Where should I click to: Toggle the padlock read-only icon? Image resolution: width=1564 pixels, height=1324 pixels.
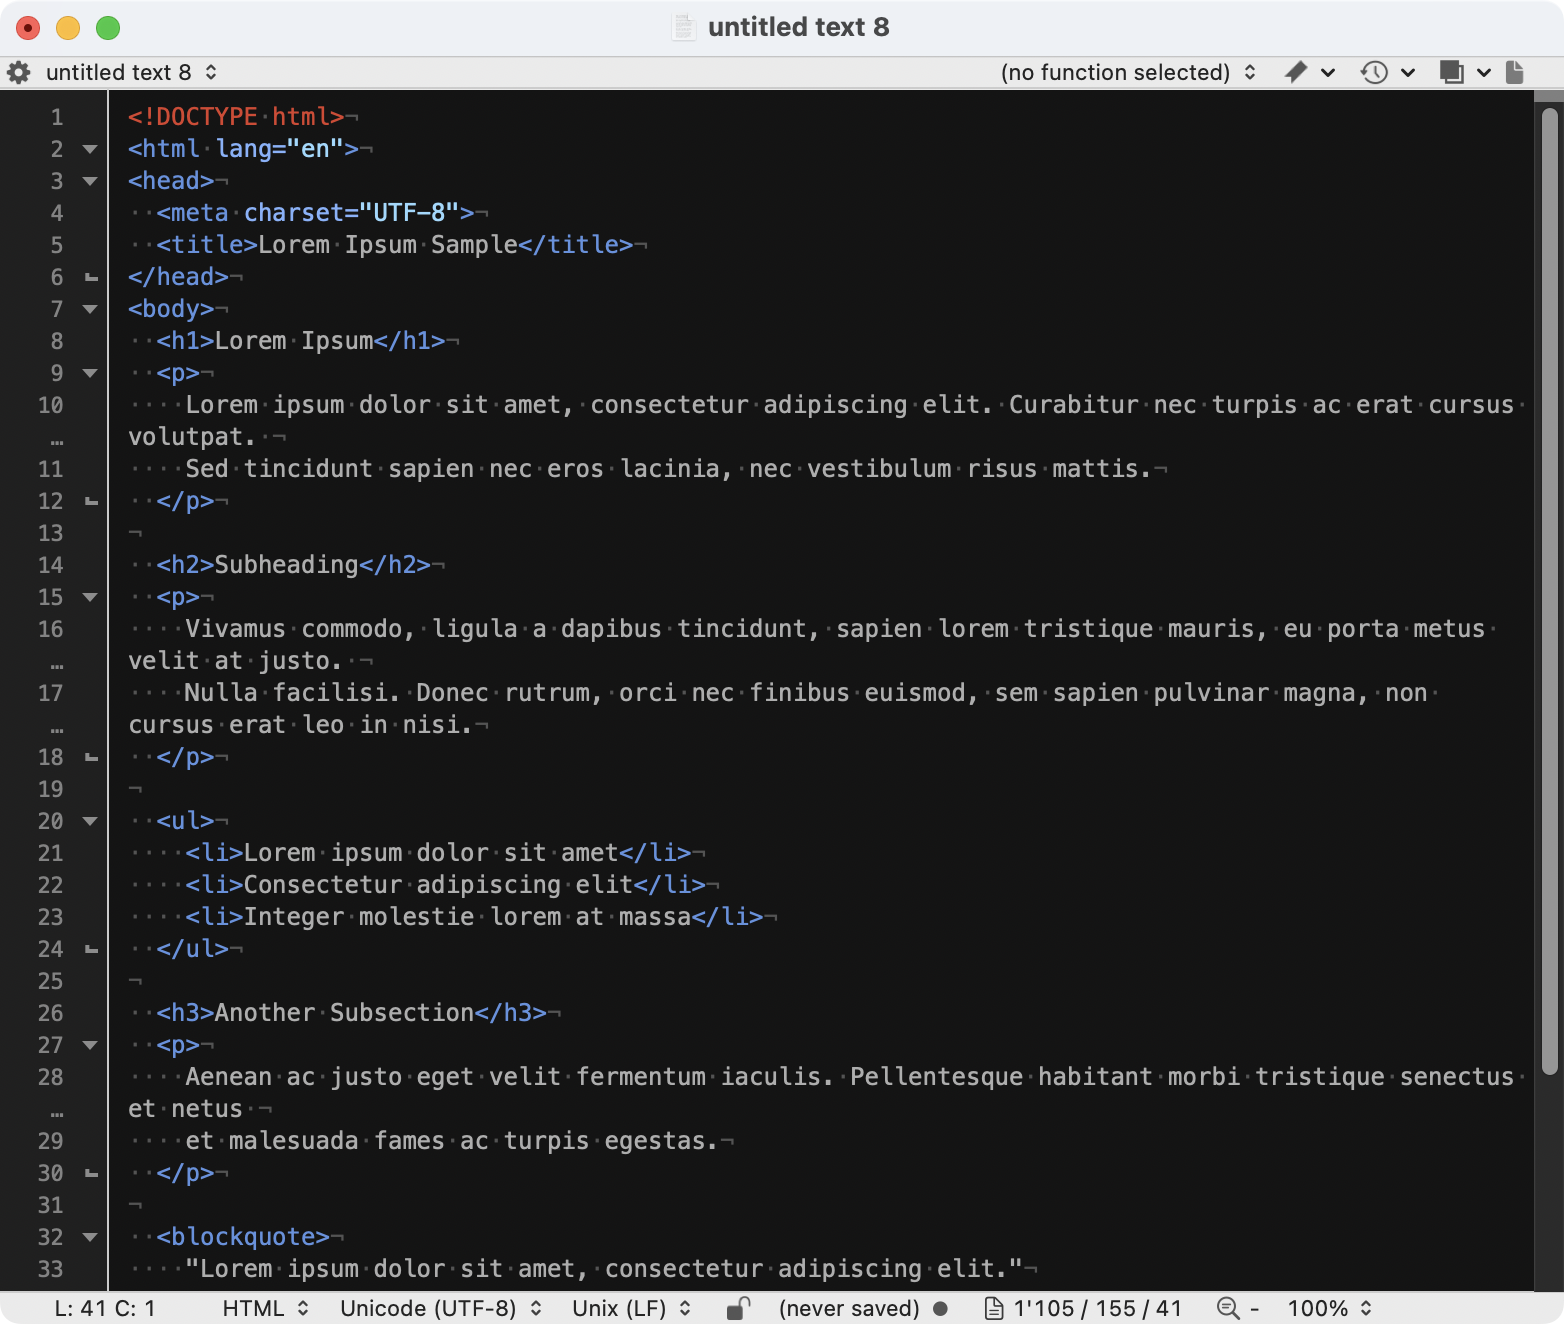[x=738, y=1308]
